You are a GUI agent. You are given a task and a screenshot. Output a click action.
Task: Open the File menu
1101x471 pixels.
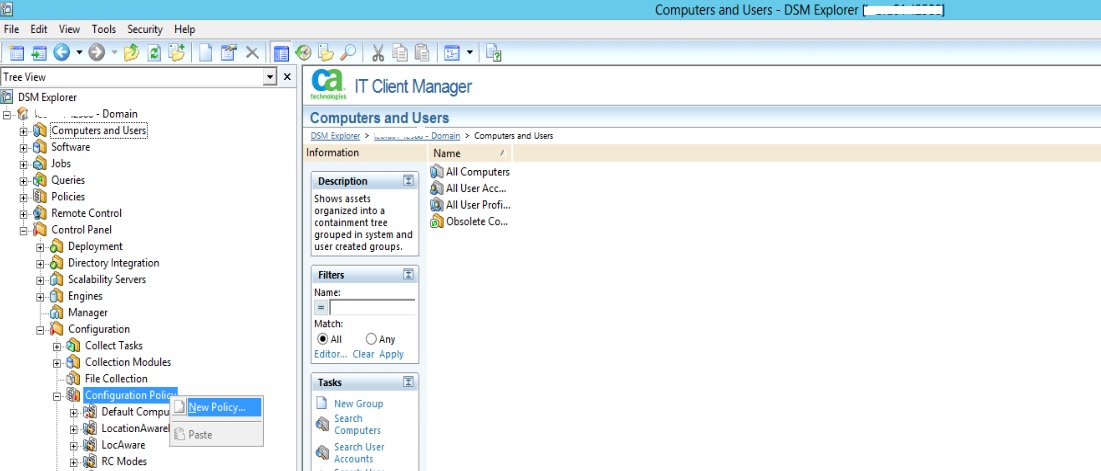tap(11, 29)
